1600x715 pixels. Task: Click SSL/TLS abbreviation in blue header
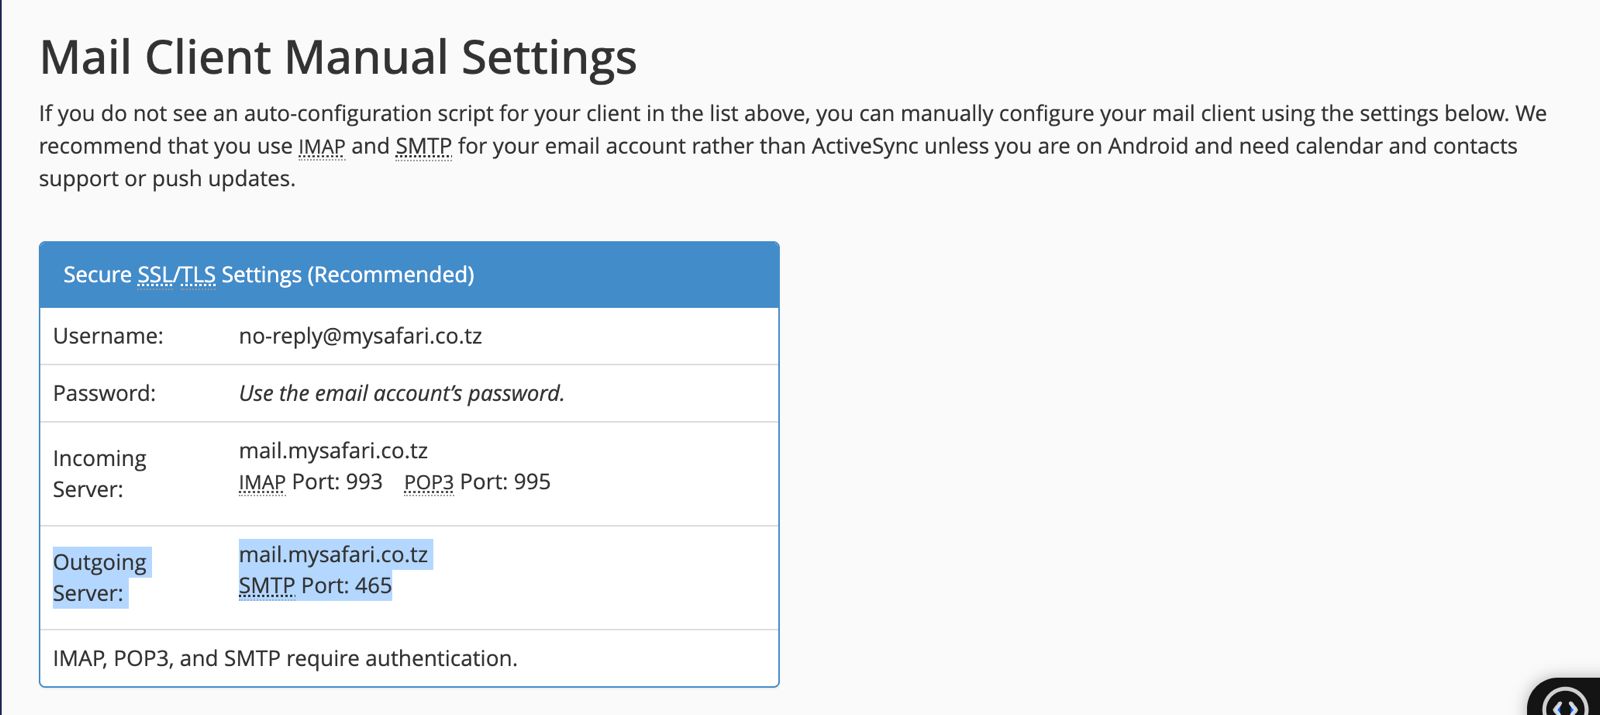176,275
